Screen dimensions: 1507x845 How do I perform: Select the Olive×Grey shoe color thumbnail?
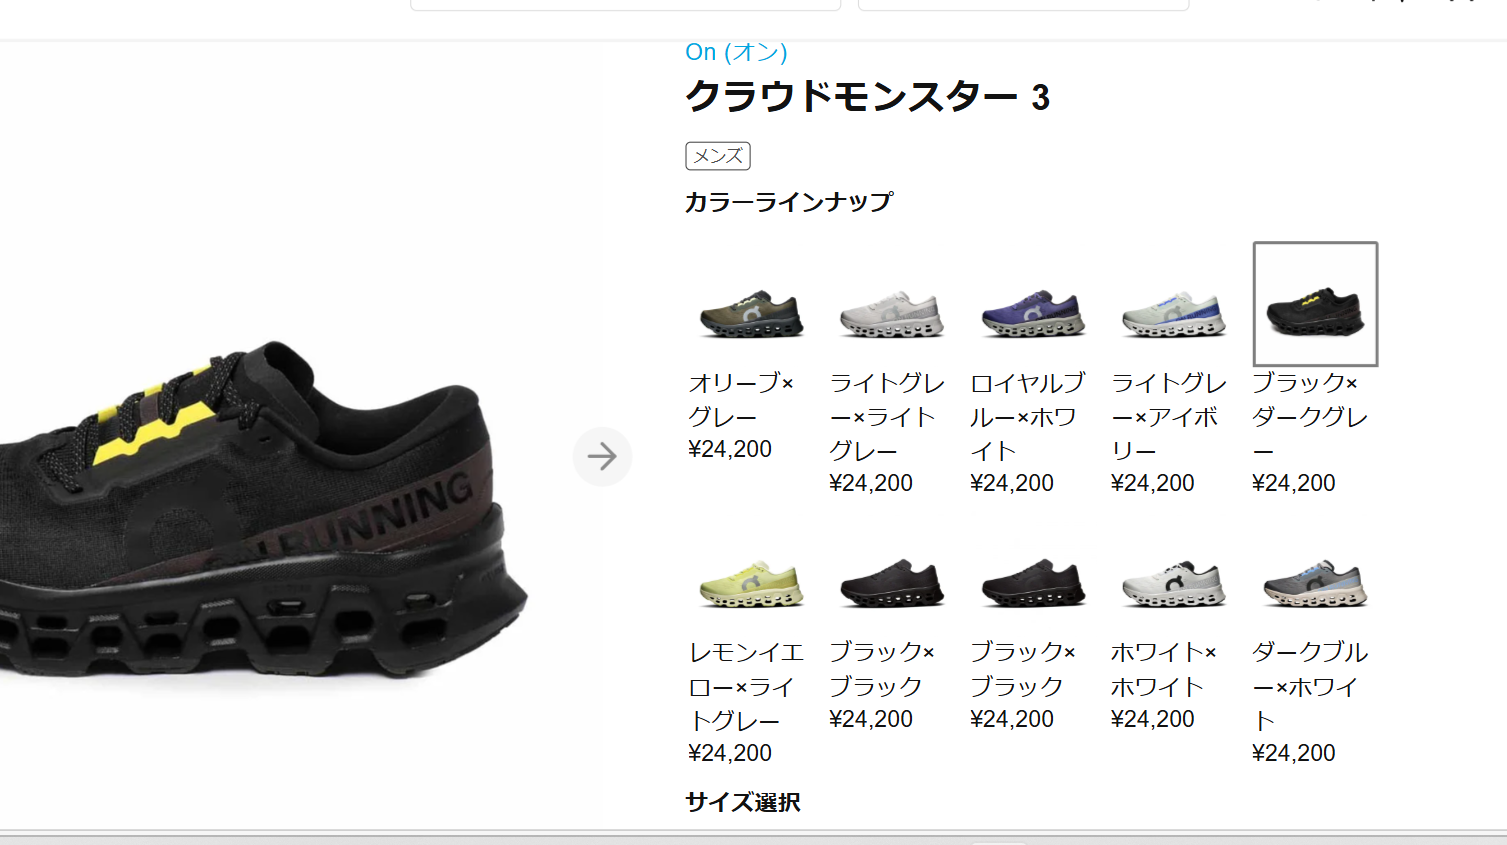click(x=751, y=314)
